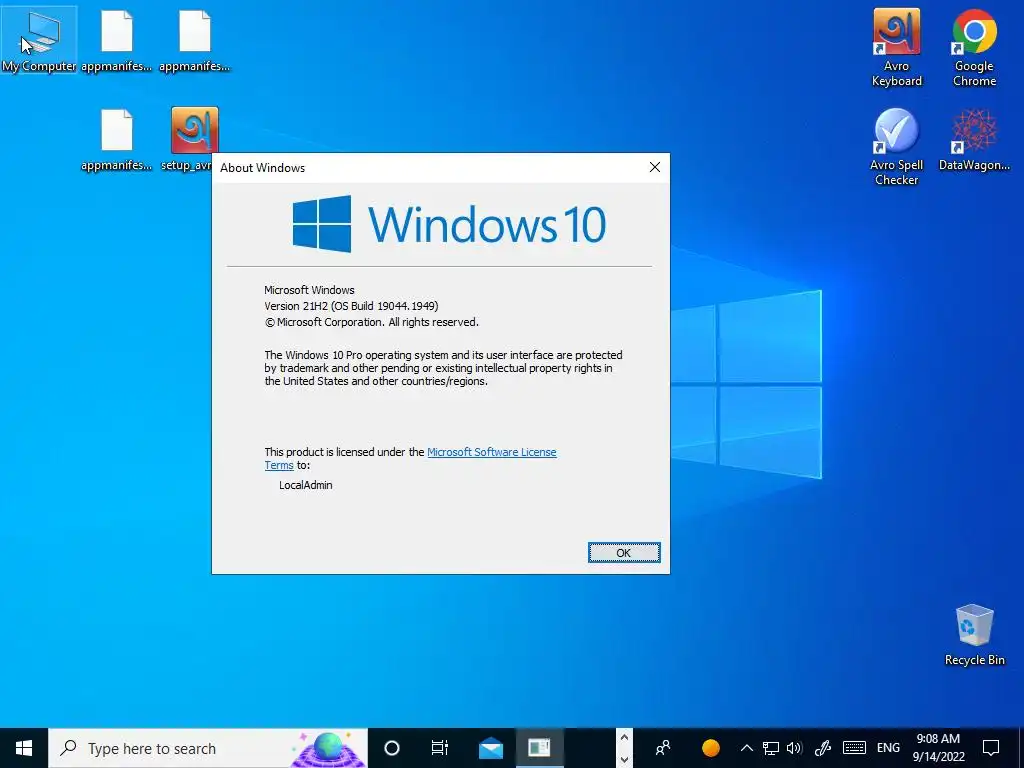The width and height of the screenshot is (1024, 768).
Task: Open clock showing 9:08 AM 9/14/2022
Action: pos(938,748)
